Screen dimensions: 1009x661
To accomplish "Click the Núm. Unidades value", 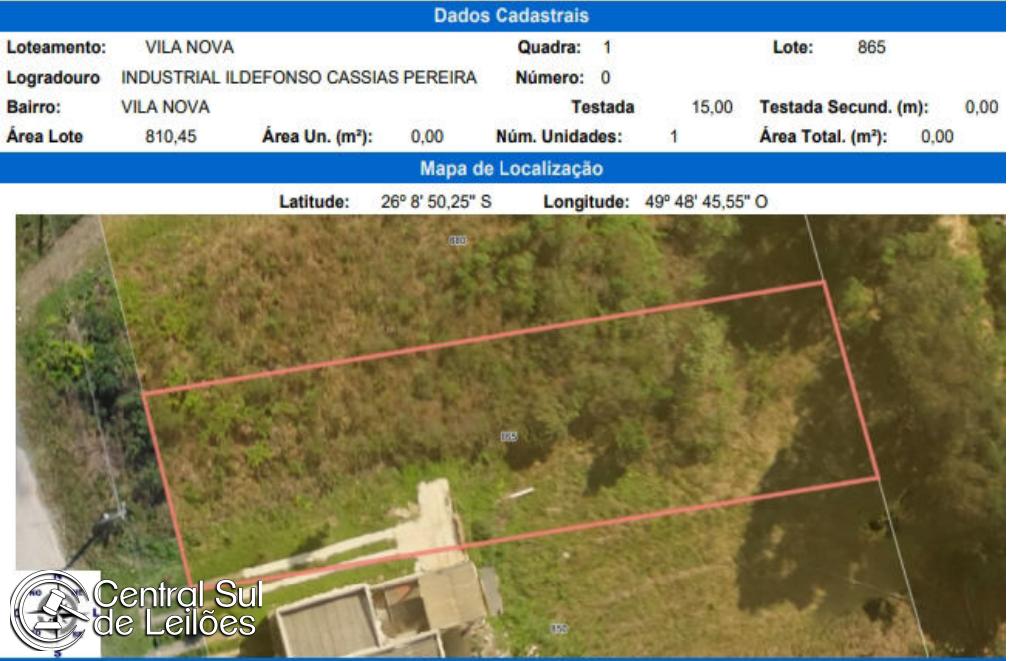I will pos(673,137).
